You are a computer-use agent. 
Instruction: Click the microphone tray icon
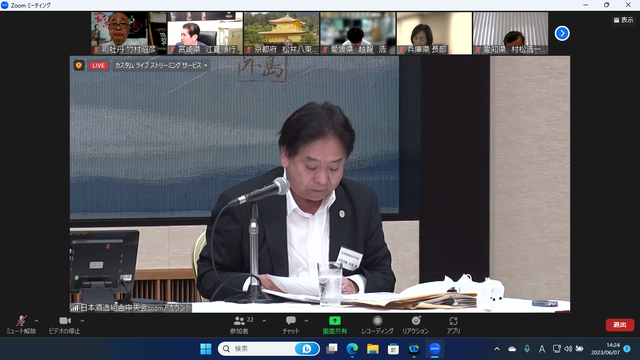[527, 349]
